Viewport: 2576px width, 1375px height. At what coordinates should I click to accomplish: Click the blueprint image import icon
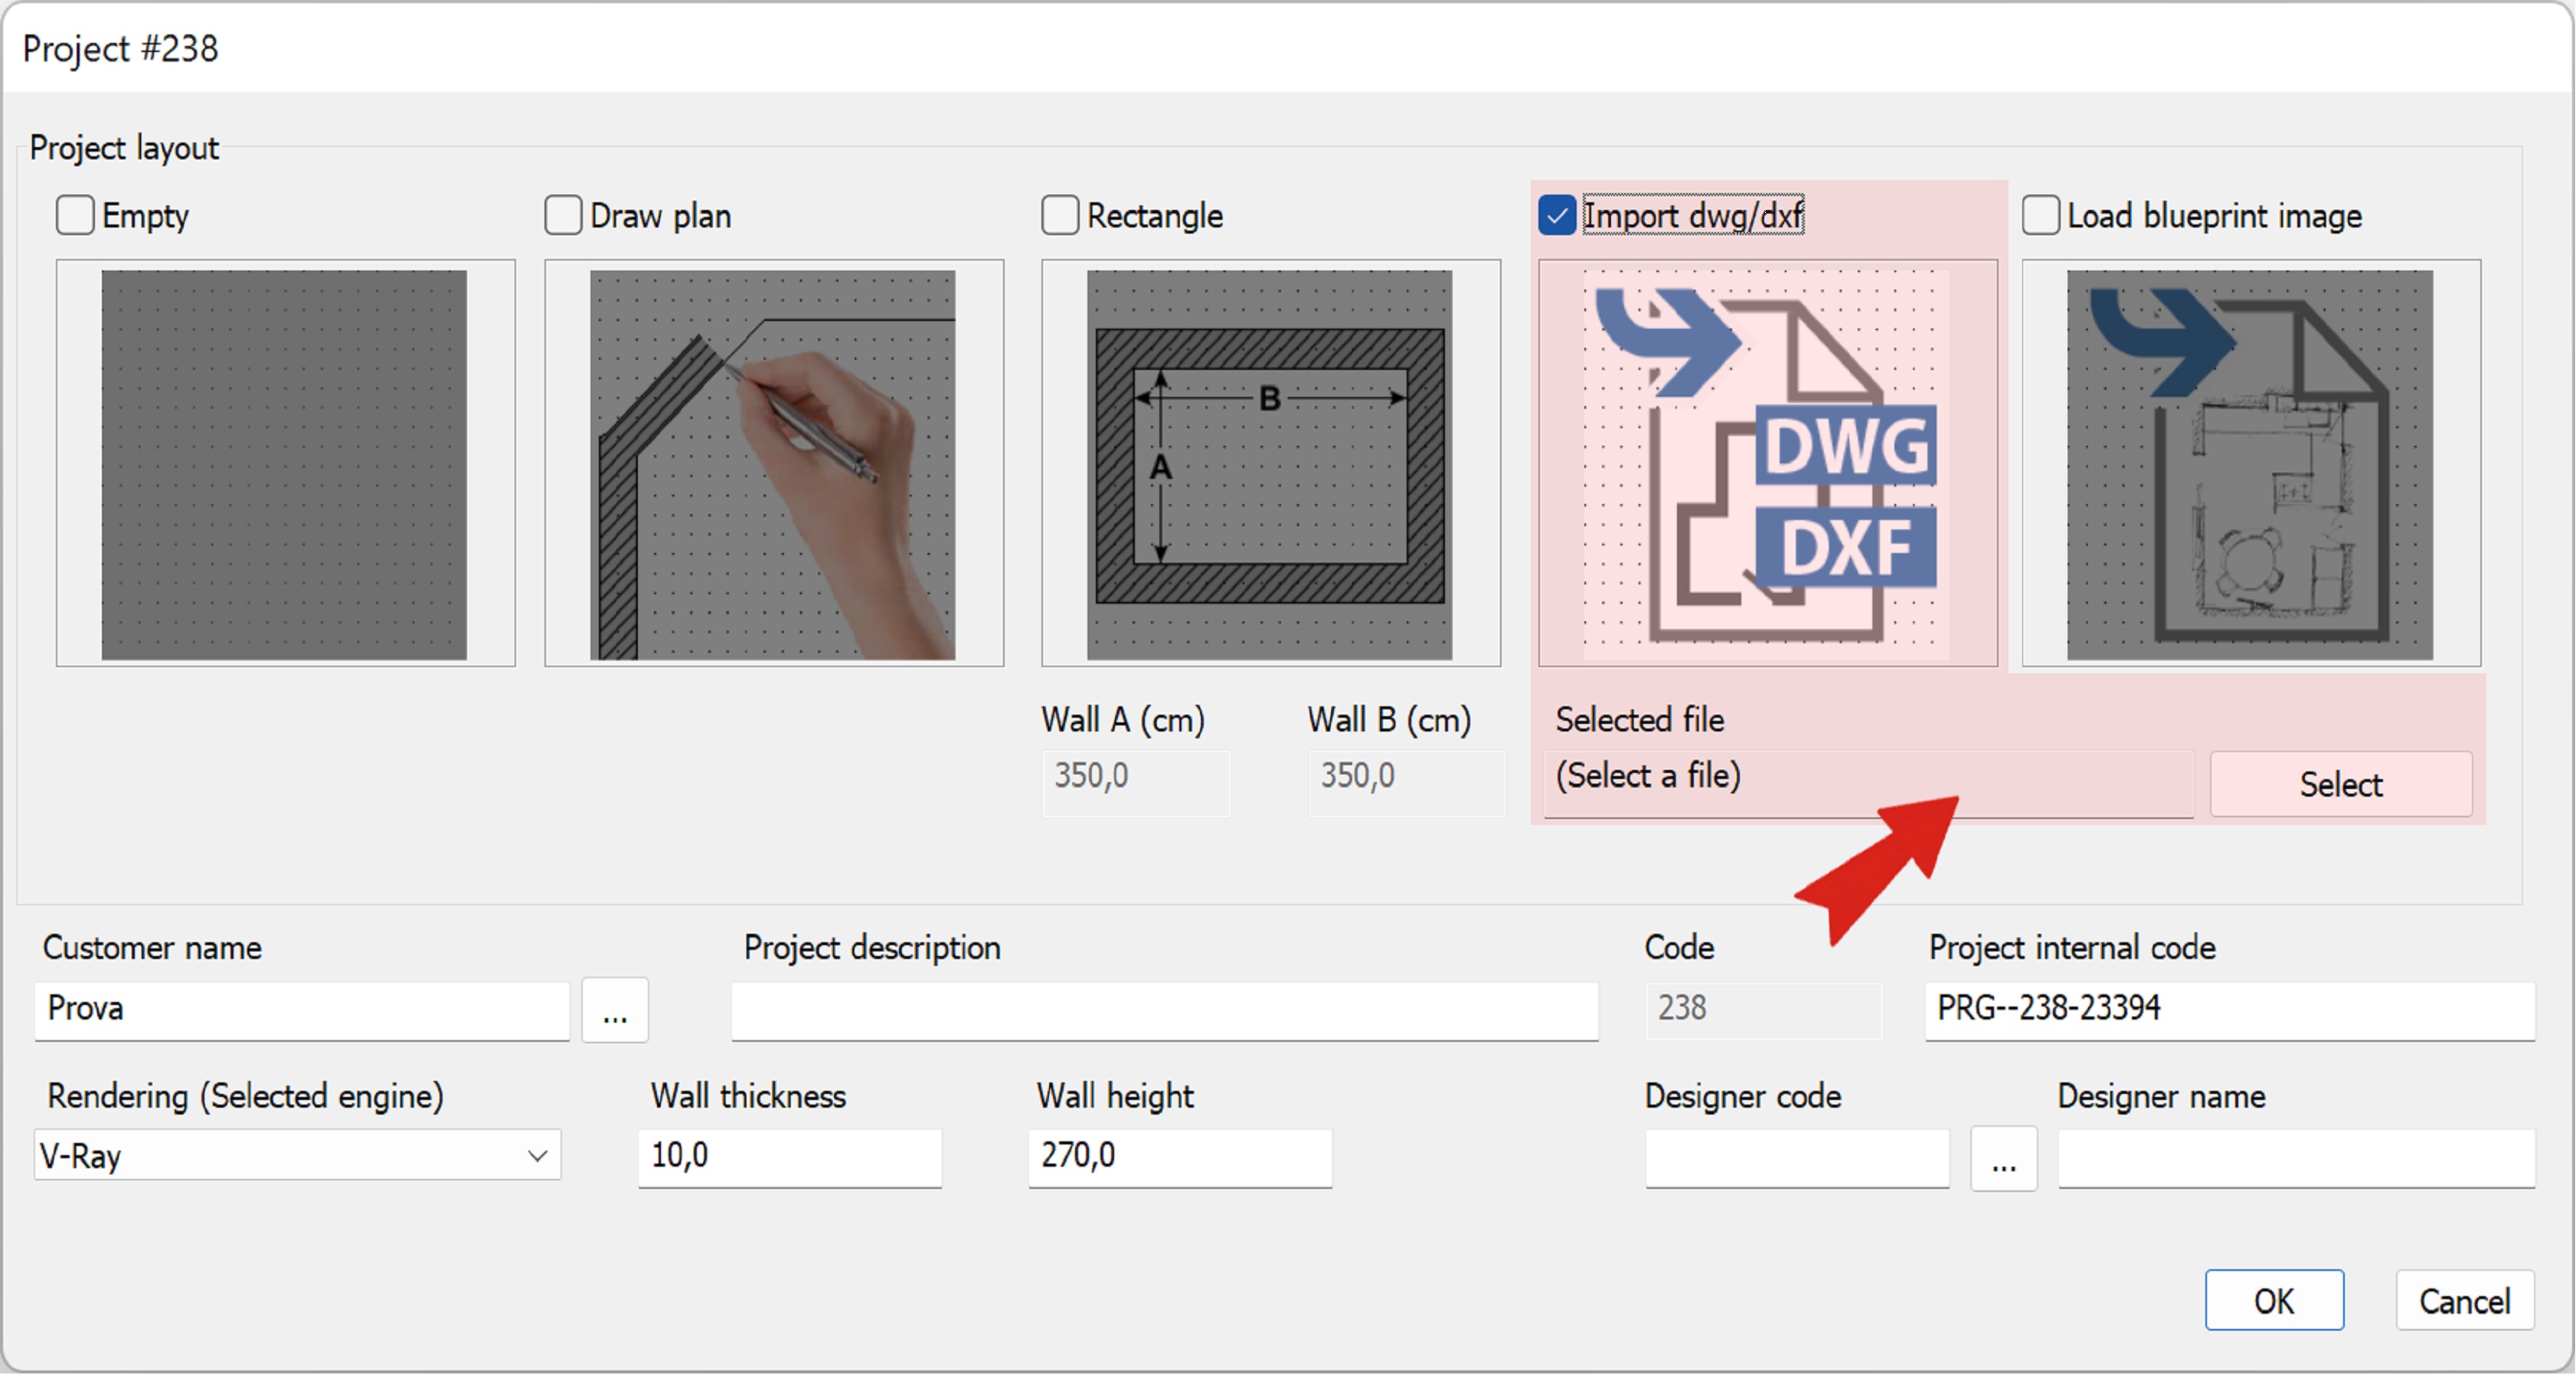(x=2251, y=464)
